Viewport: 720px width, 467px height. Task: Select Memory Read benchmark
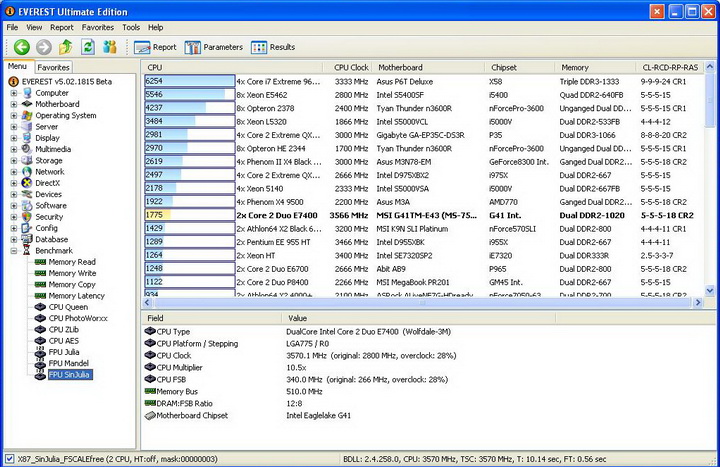(72, 262)
